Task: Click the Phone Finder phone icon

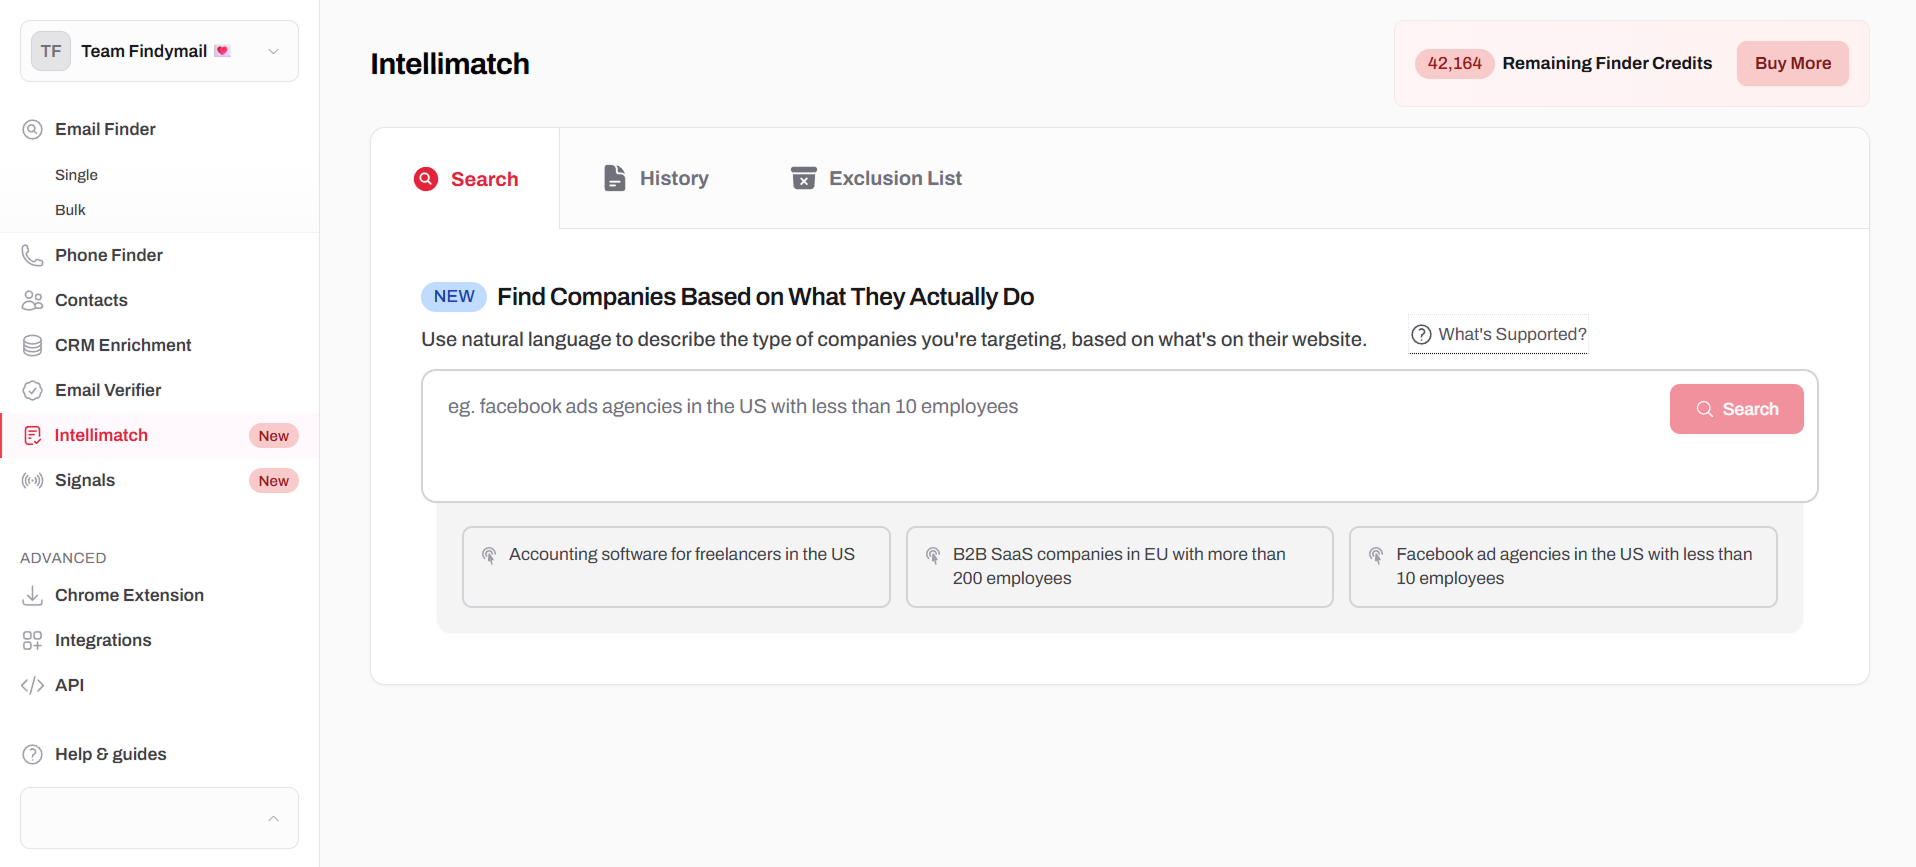Action: pyautogui.click(x=32, y=255)
